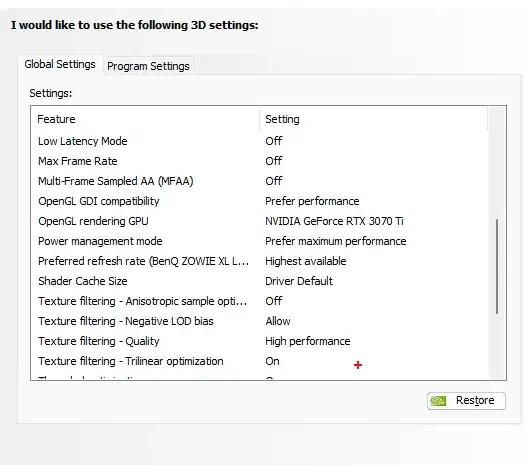The image size is (527, 465).
Task: Open Max Frame Rate Off value
Action: (274, 161)
